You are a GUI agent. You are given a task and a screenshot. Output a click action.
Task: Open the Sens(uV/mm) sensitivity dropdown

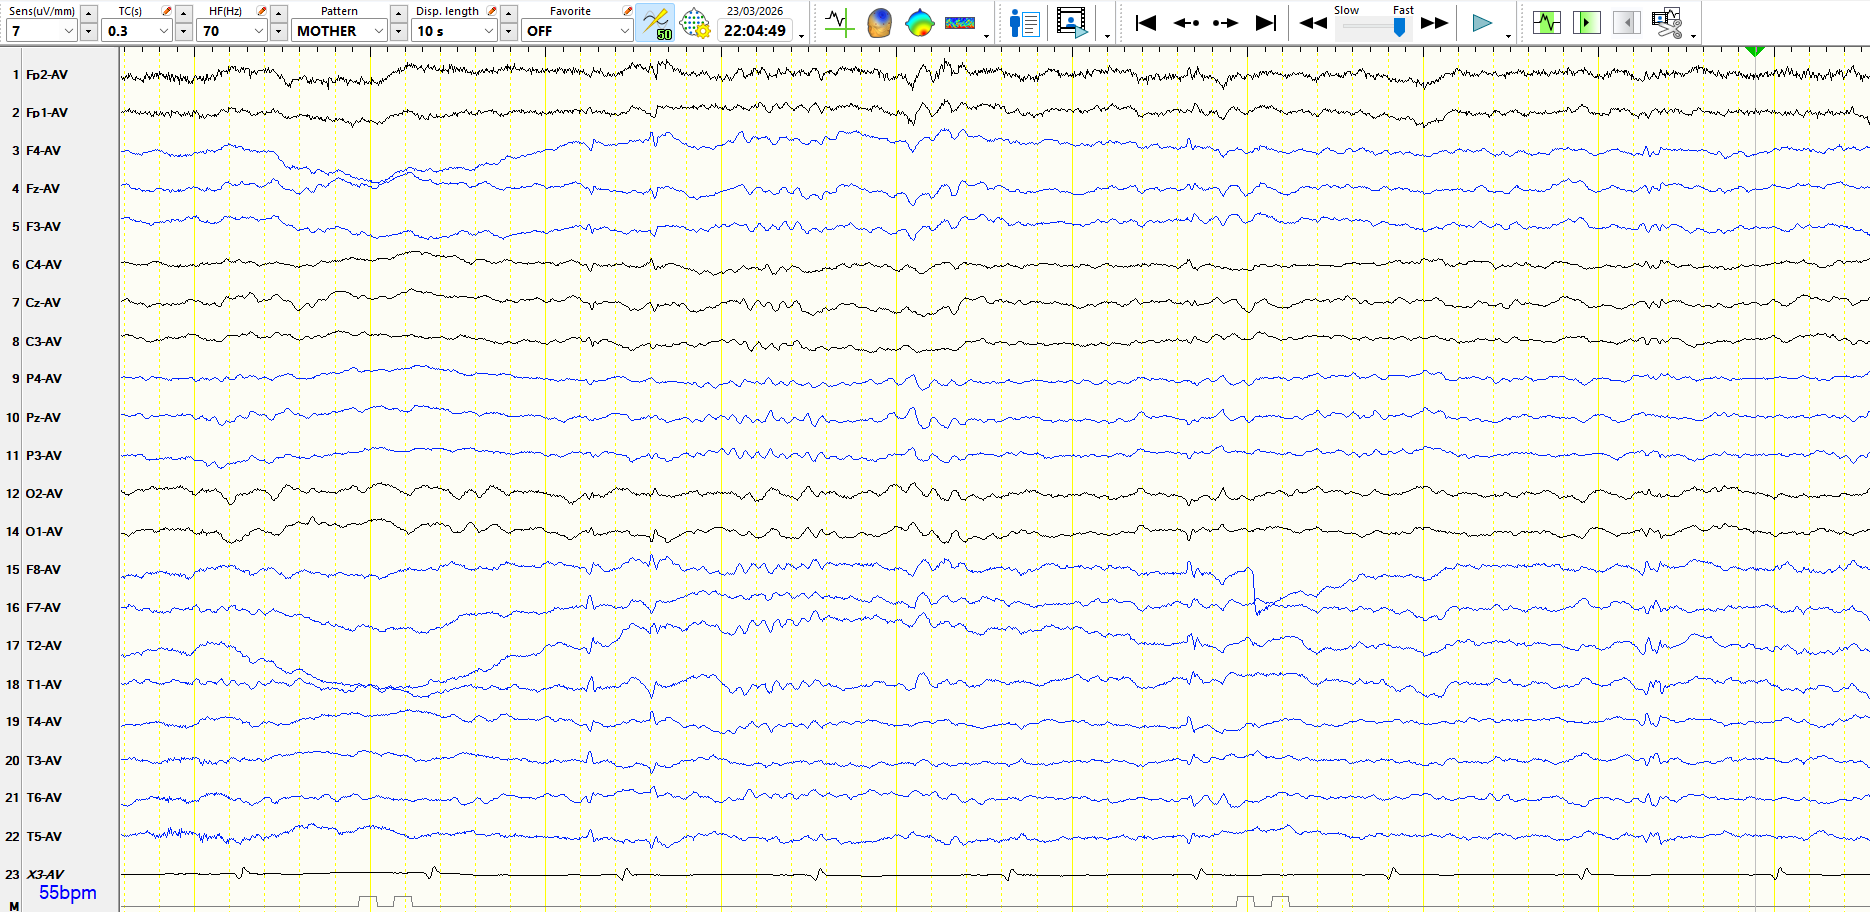tap(41, 31)
